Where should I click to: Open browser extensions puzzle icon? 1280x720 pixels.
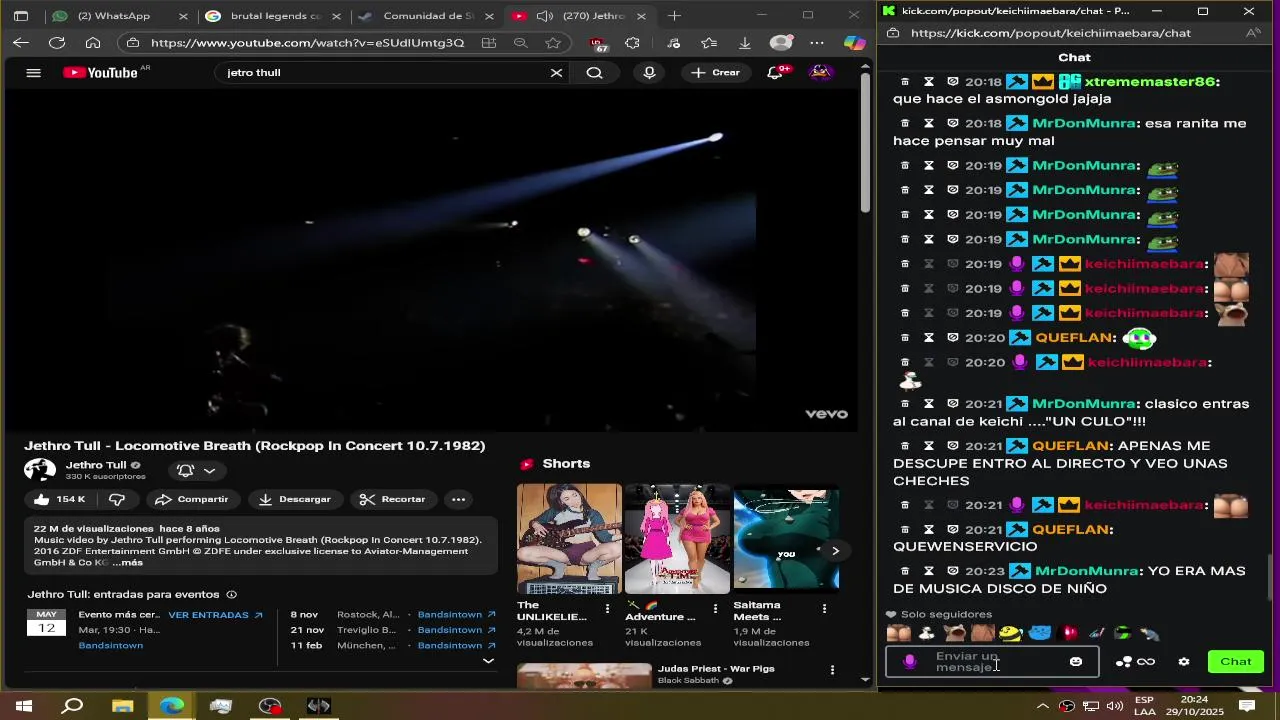632,43
